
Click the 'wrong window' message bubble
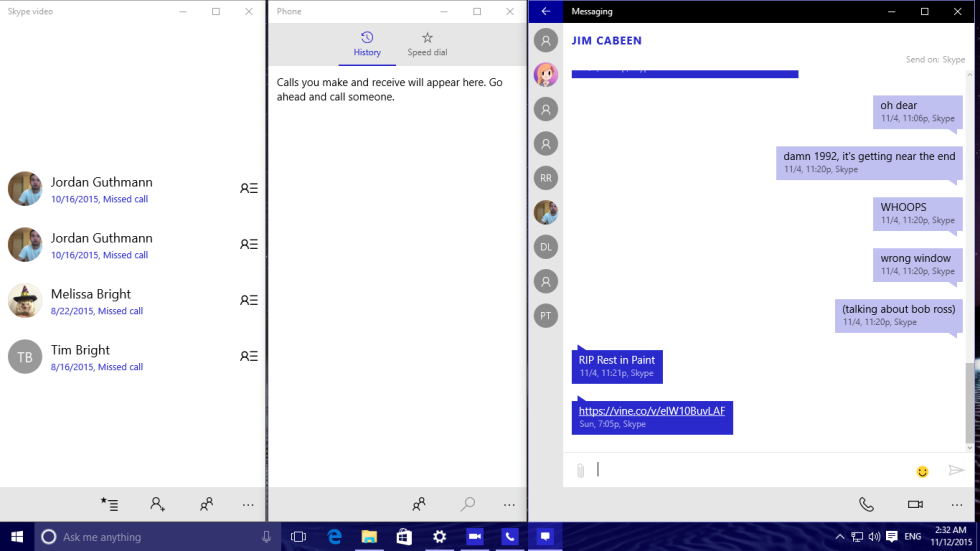(918, 264)
